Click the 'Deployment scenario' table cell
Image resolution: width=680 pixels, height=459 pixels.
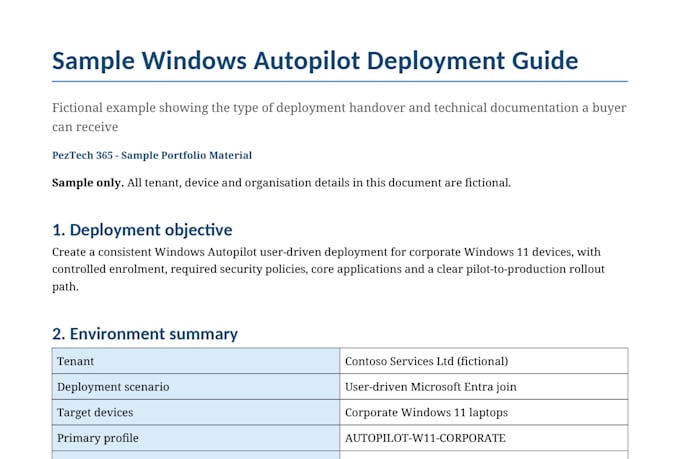[x=196, y=387]
